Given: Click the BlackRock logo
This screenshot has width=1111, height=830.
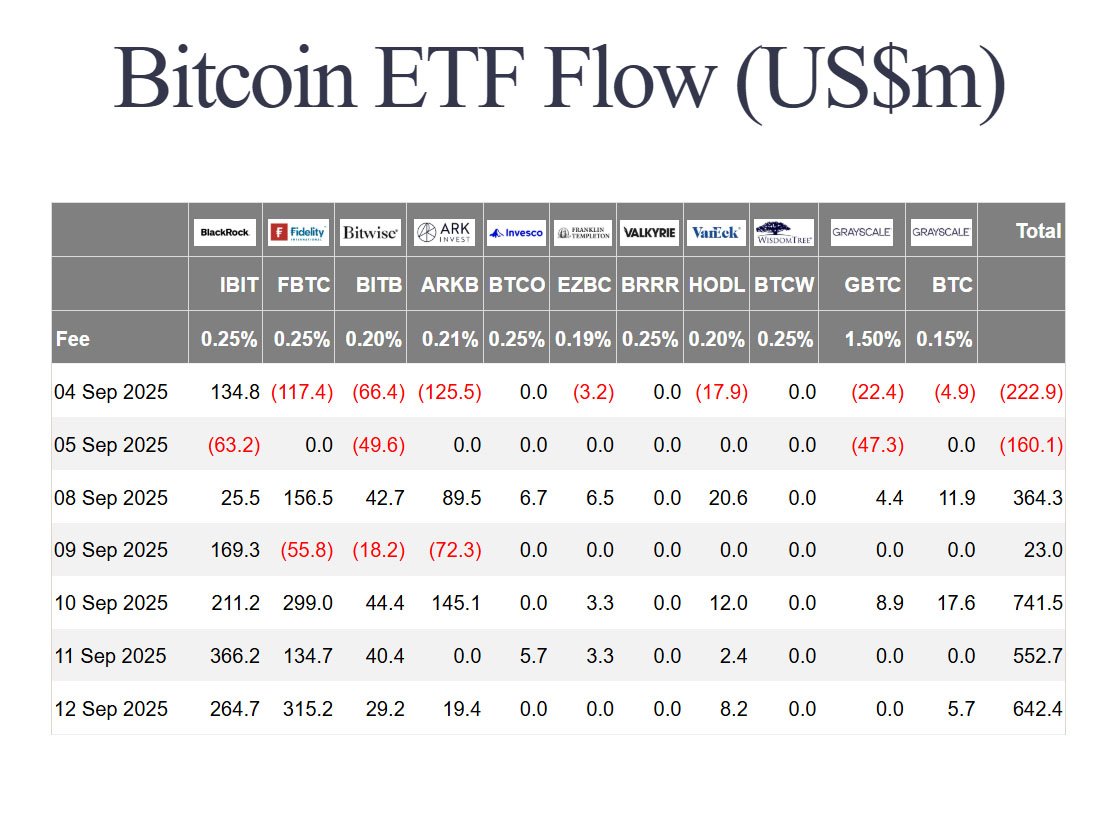Looking at the screenshot, I should 225,232.
